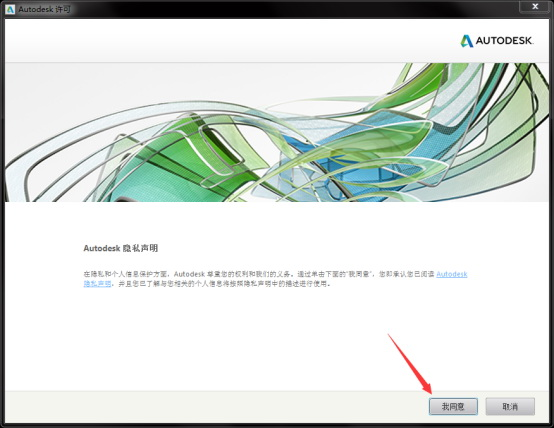
Task: Click the Autodesk triangular A logo mark
Action: 467,41
